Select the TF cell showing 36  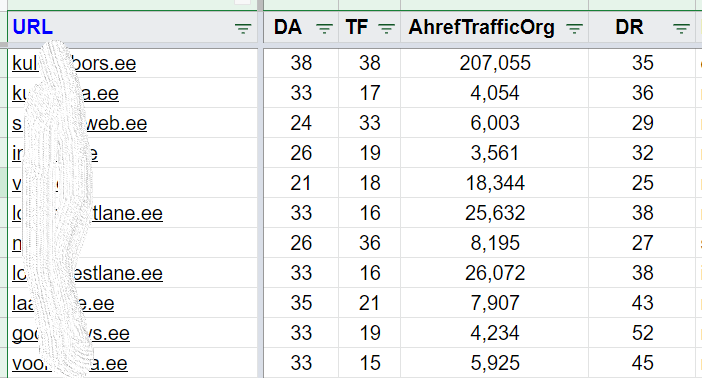369,243
